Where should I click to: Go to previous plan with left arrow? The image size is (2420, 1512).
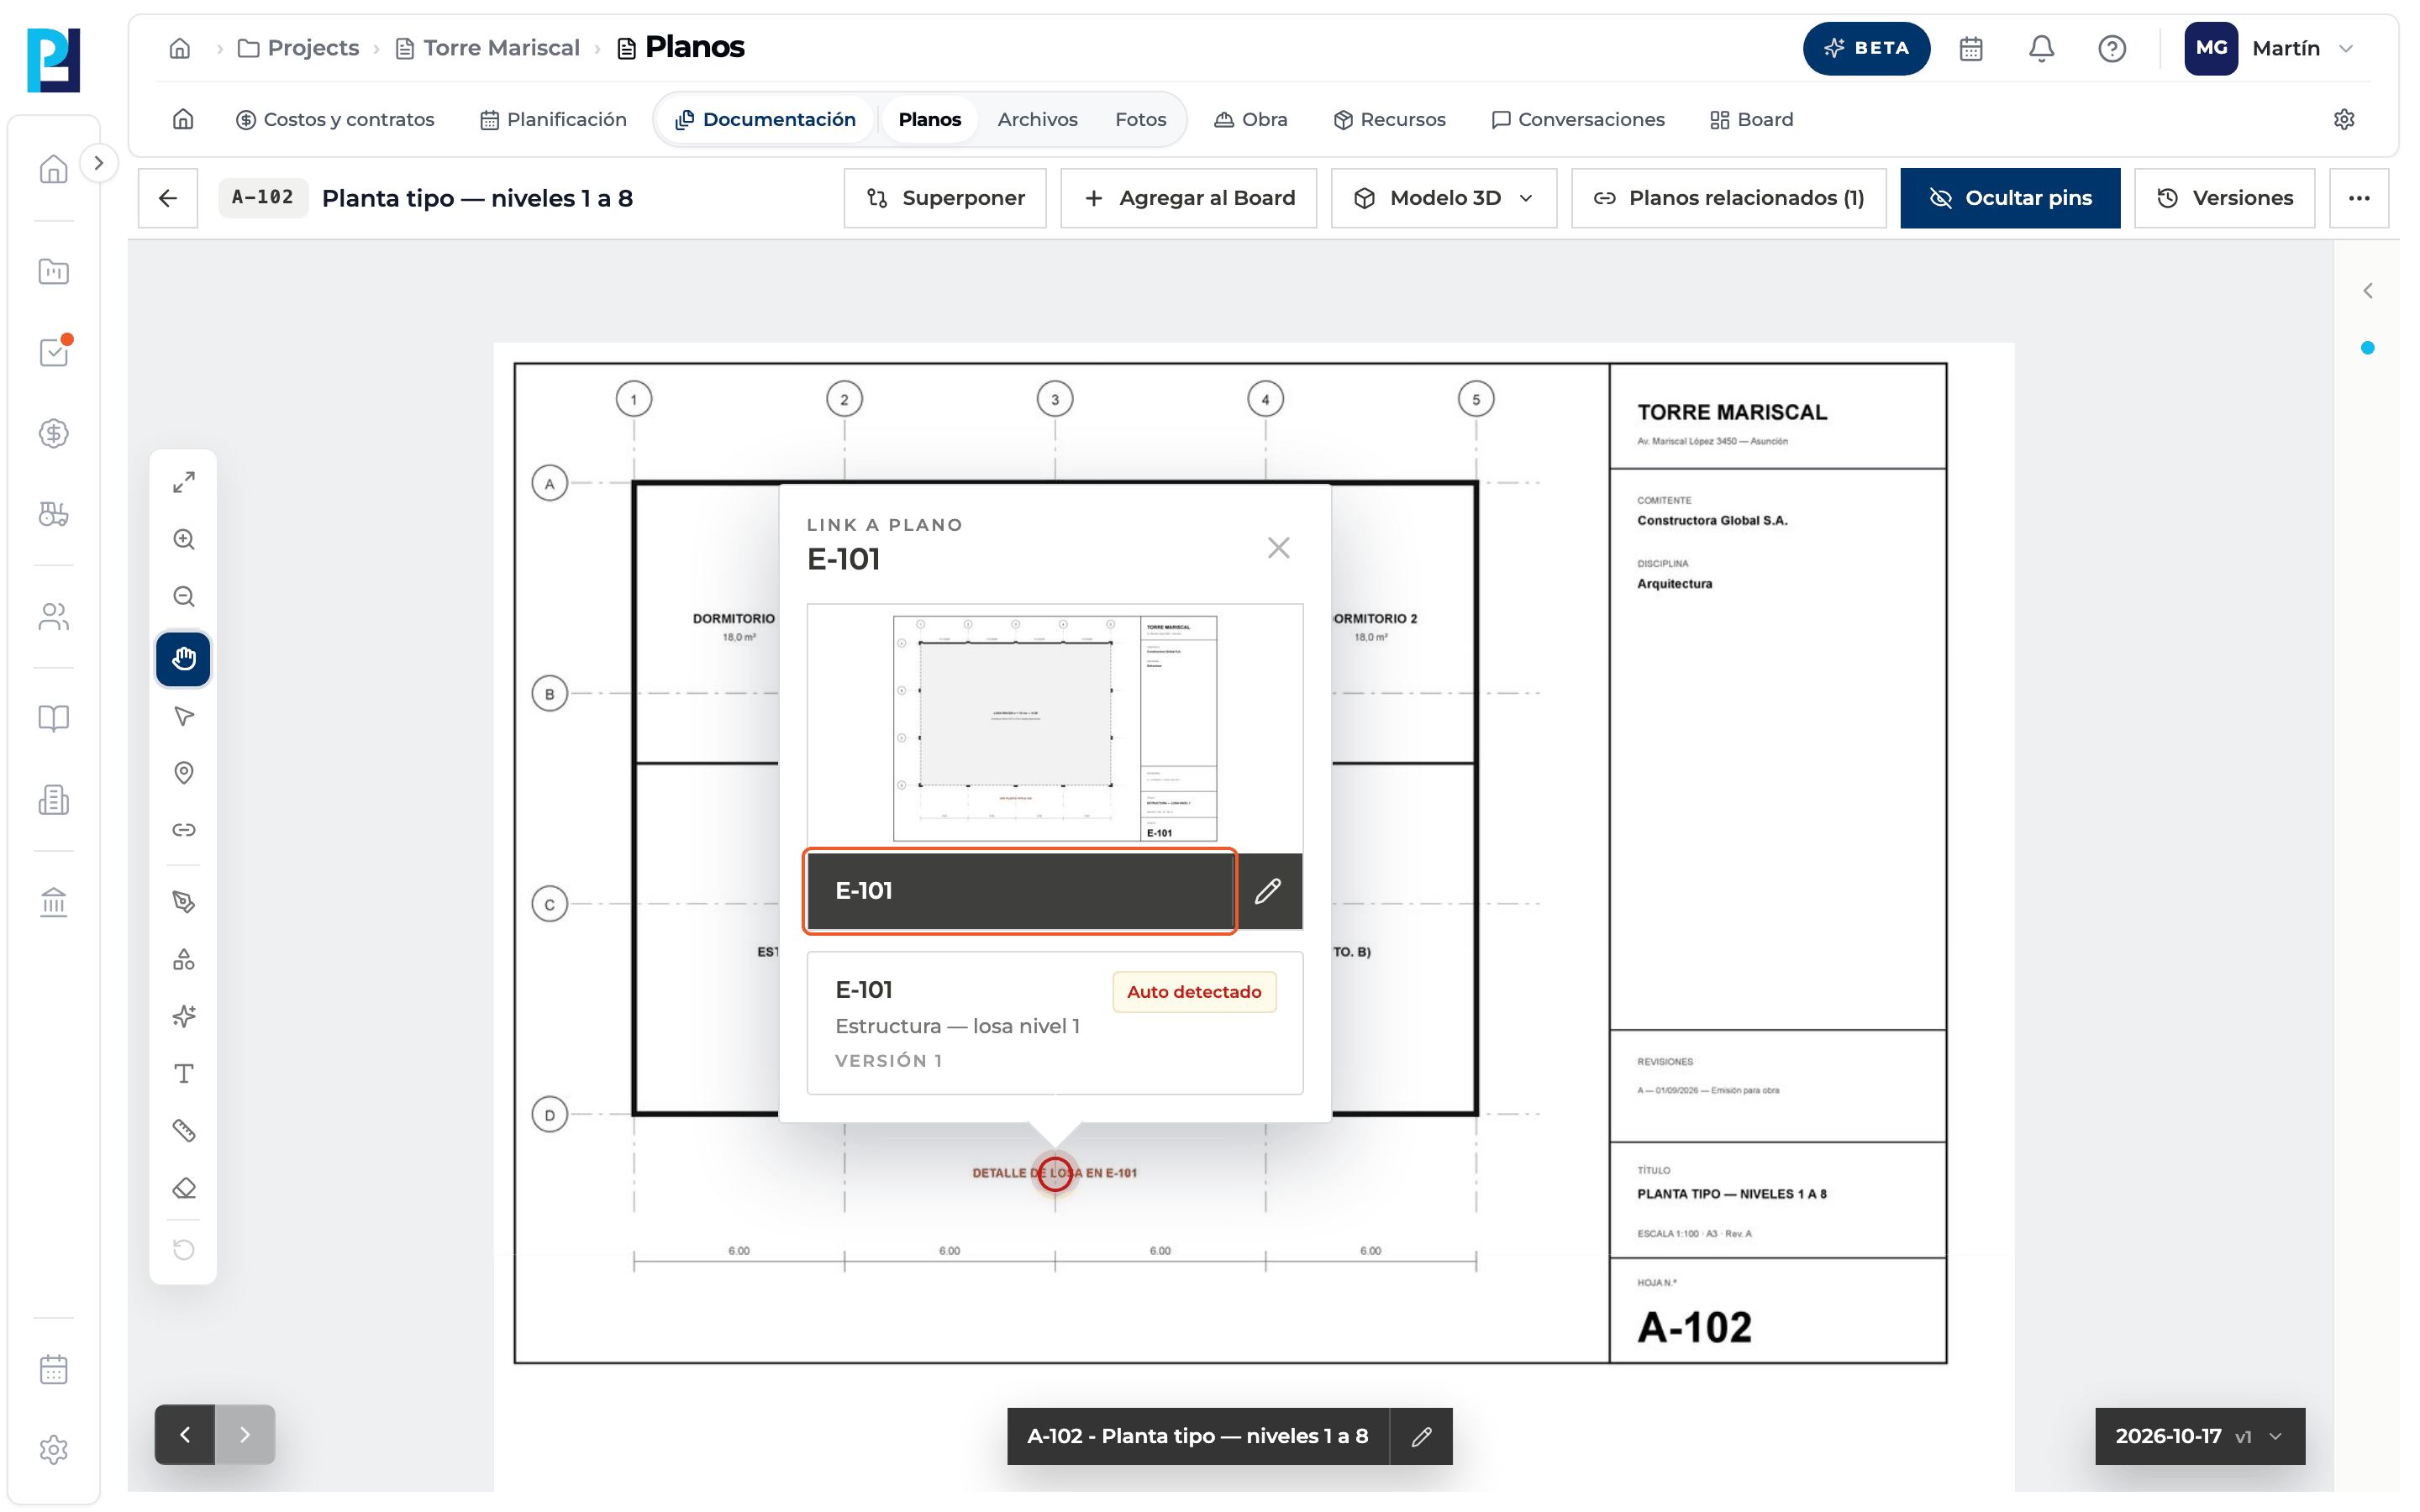click(185, 1435)
